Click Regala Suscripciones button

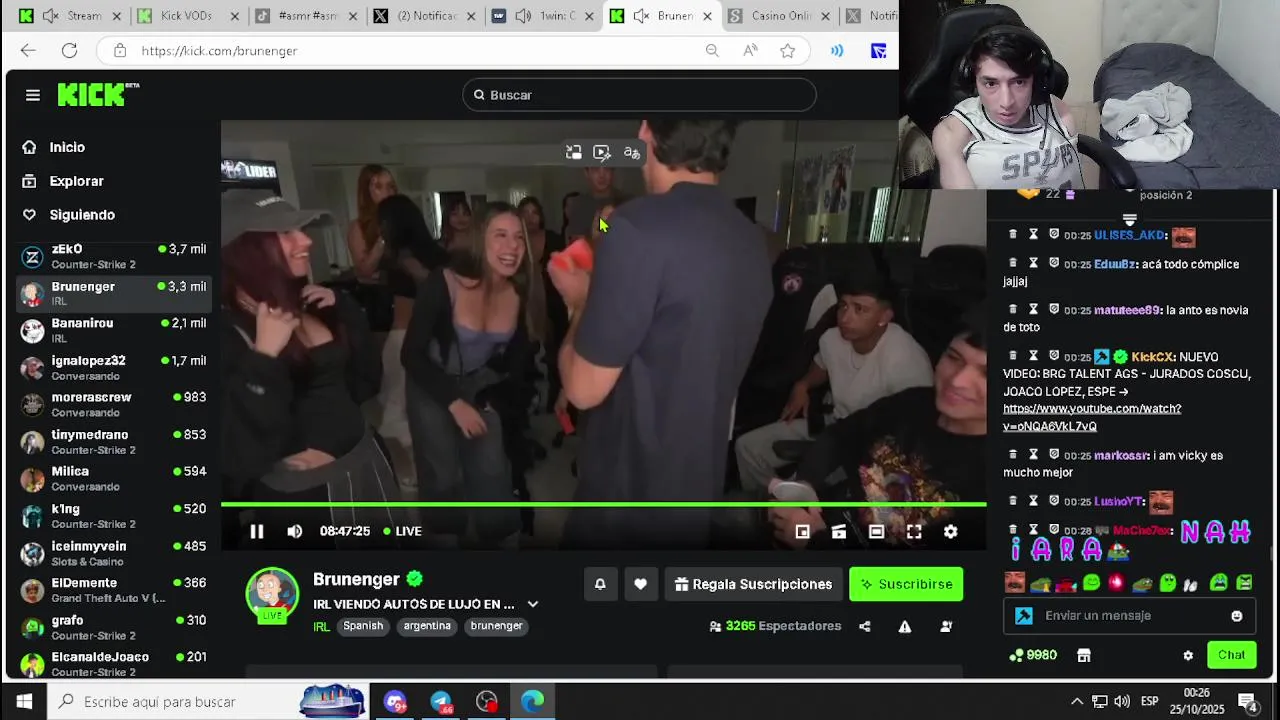(754, 584)
